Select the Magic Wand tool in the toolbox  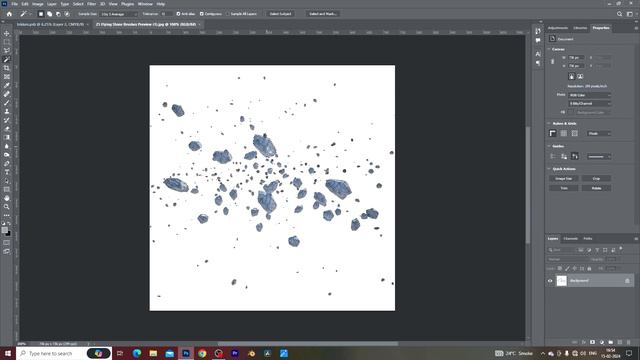pos(7,59)
